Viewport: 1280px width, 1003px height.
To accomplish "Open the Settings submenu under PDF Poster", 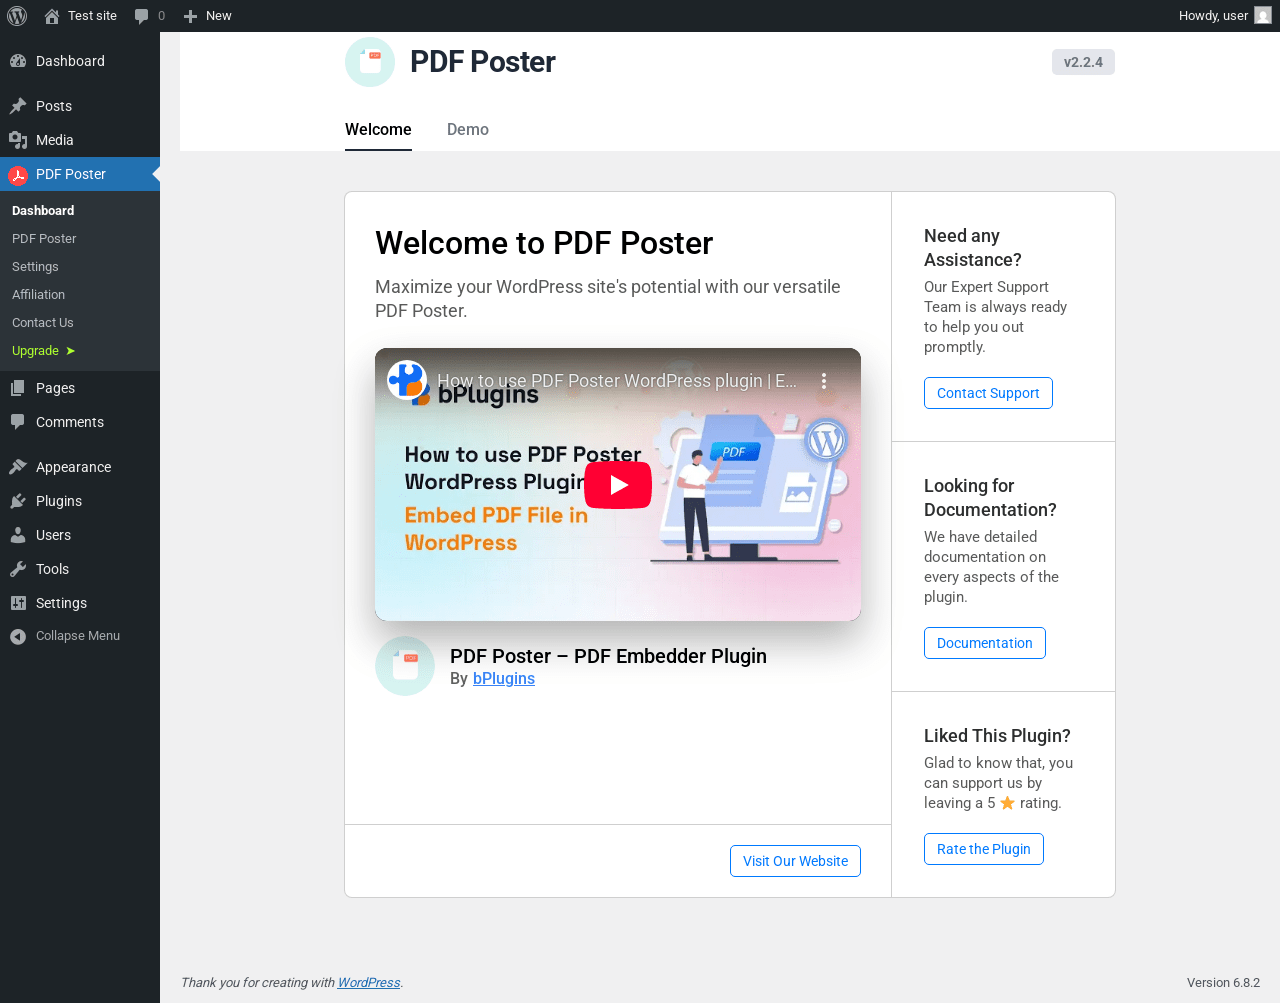I will (35, 267).
